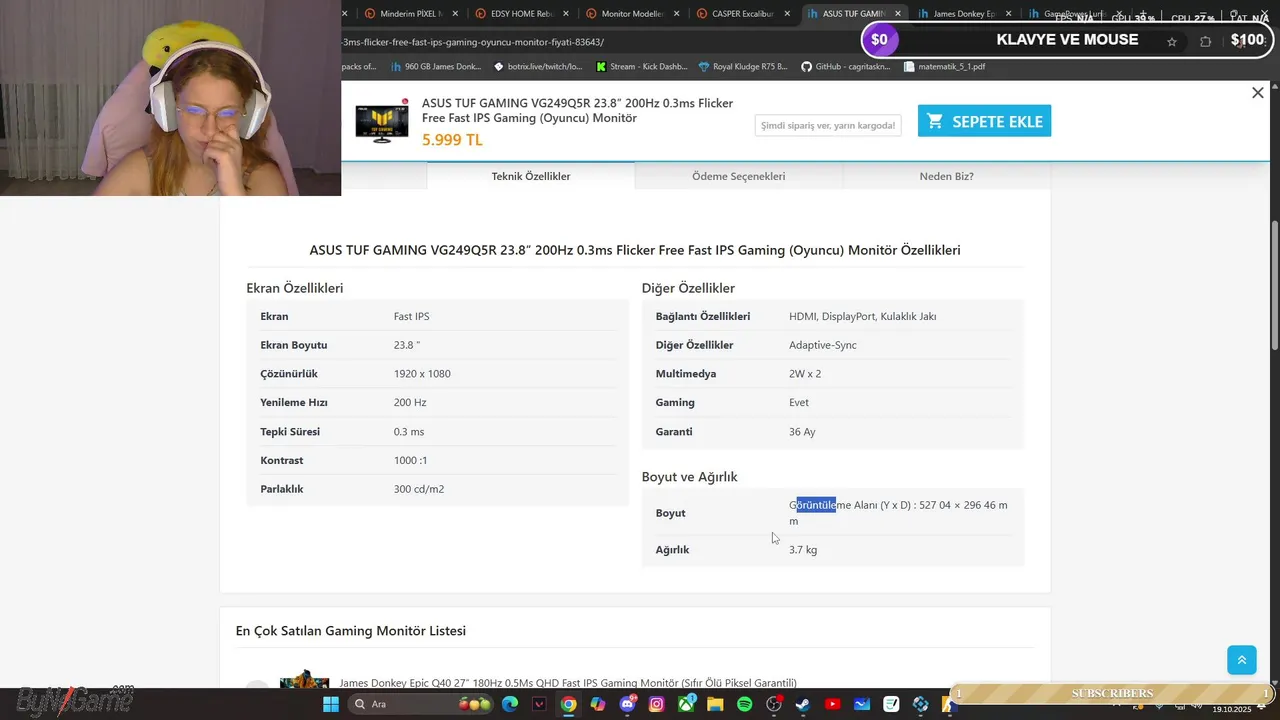Viewport: 1280px width, 720px height.
Task: Click the ASUS monitor product thumbnail
Action: tap(381, 121)
